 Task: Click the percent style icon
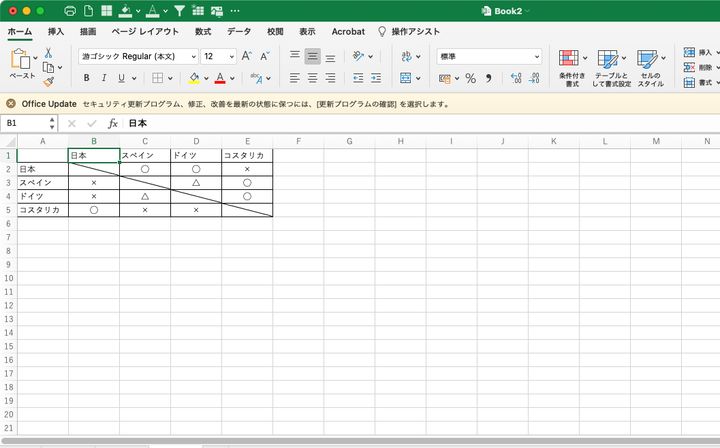coord(470,78)
